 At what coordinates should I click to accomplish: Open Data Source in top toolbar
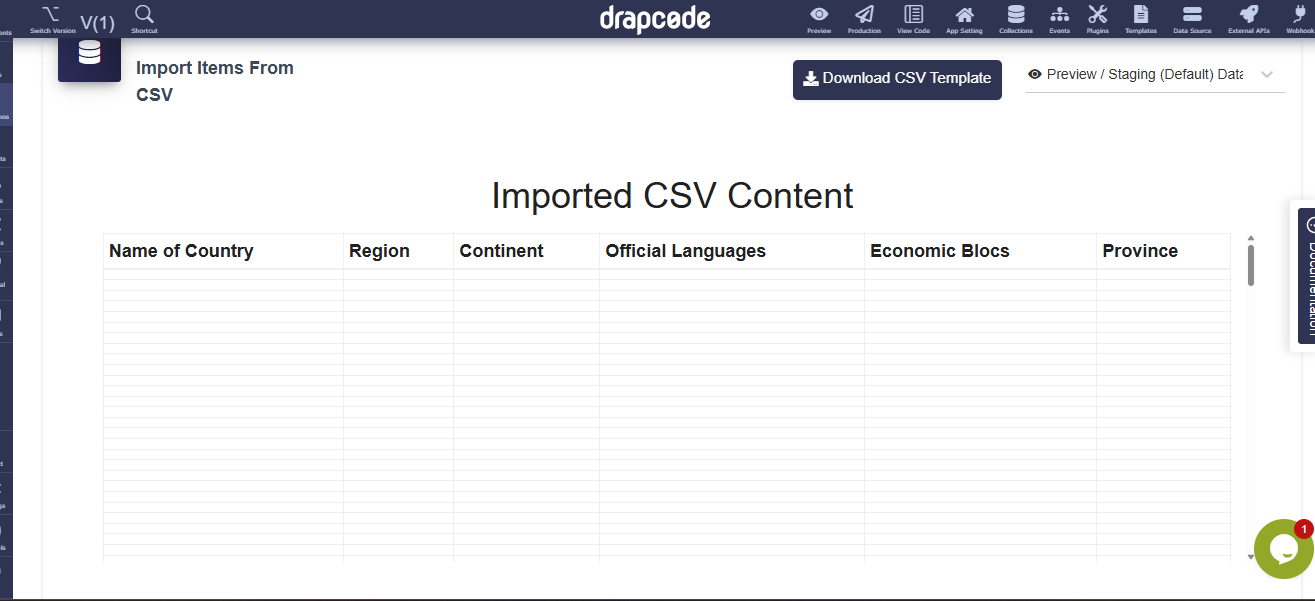coord(1192,15)
